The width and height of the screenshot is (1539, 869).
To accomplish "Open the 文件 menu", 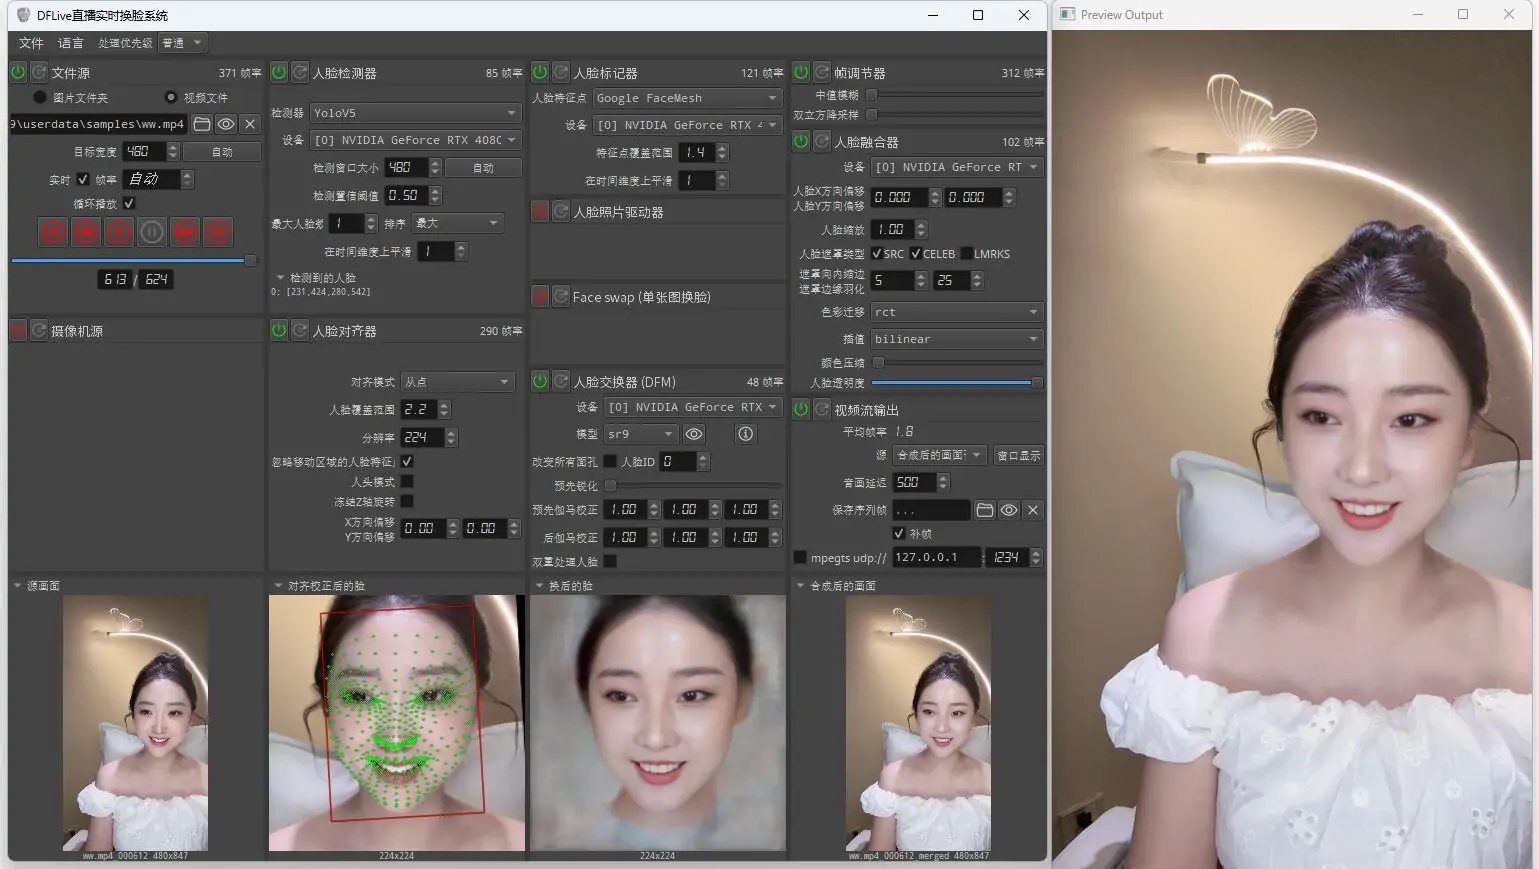I will 31,43.
